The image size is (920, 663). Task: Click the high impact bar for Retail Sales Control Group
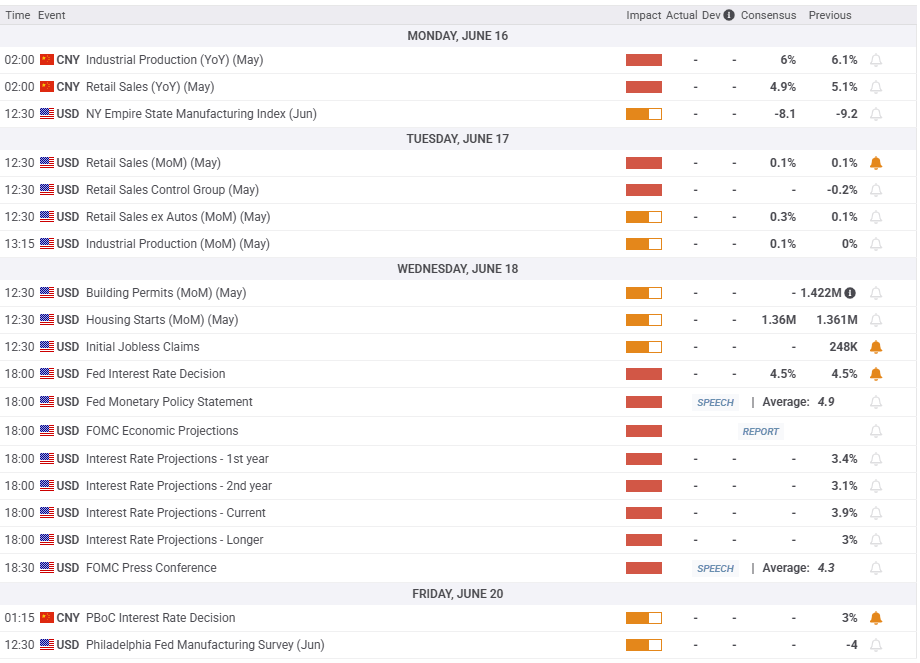643,190
